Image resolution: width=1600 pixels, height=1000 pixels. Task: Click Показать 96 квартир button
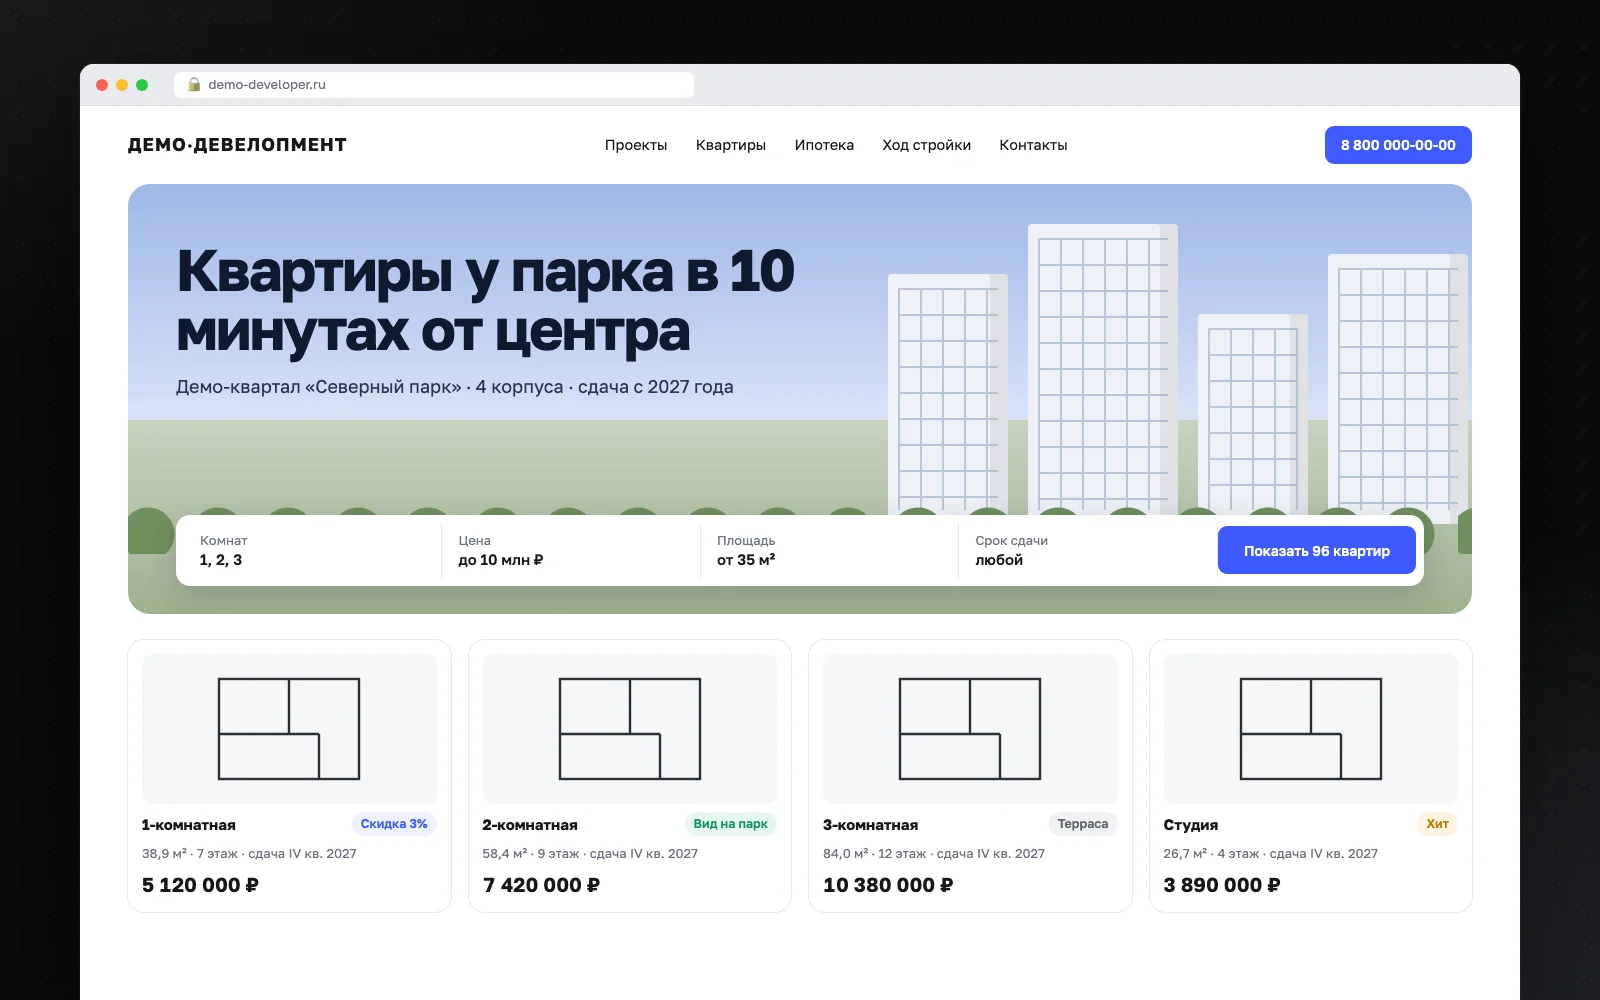point(1317,550)
